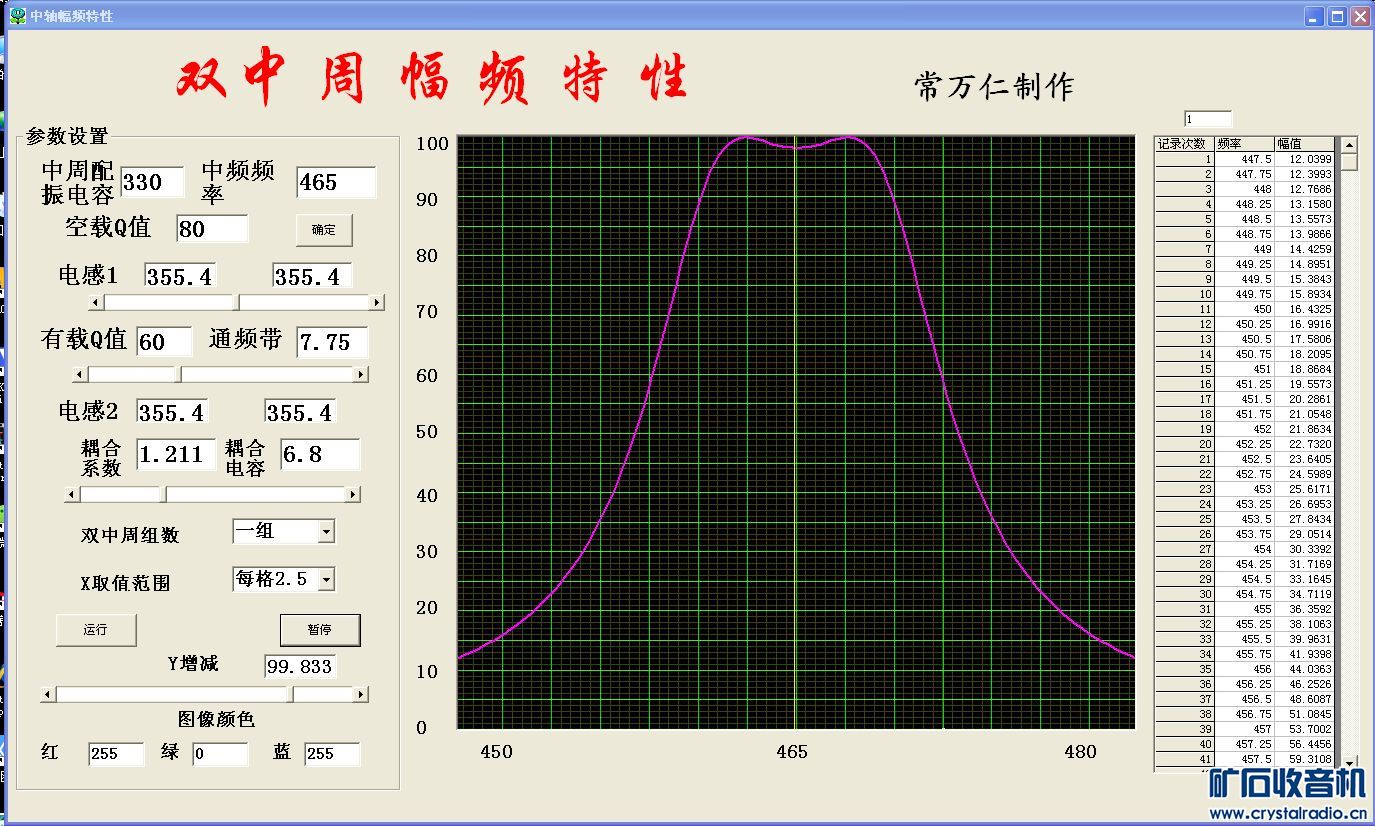Click right arrow of the 电感1 slider
The height and width of the screenshot is (826, 1375).
click(376, 302)
